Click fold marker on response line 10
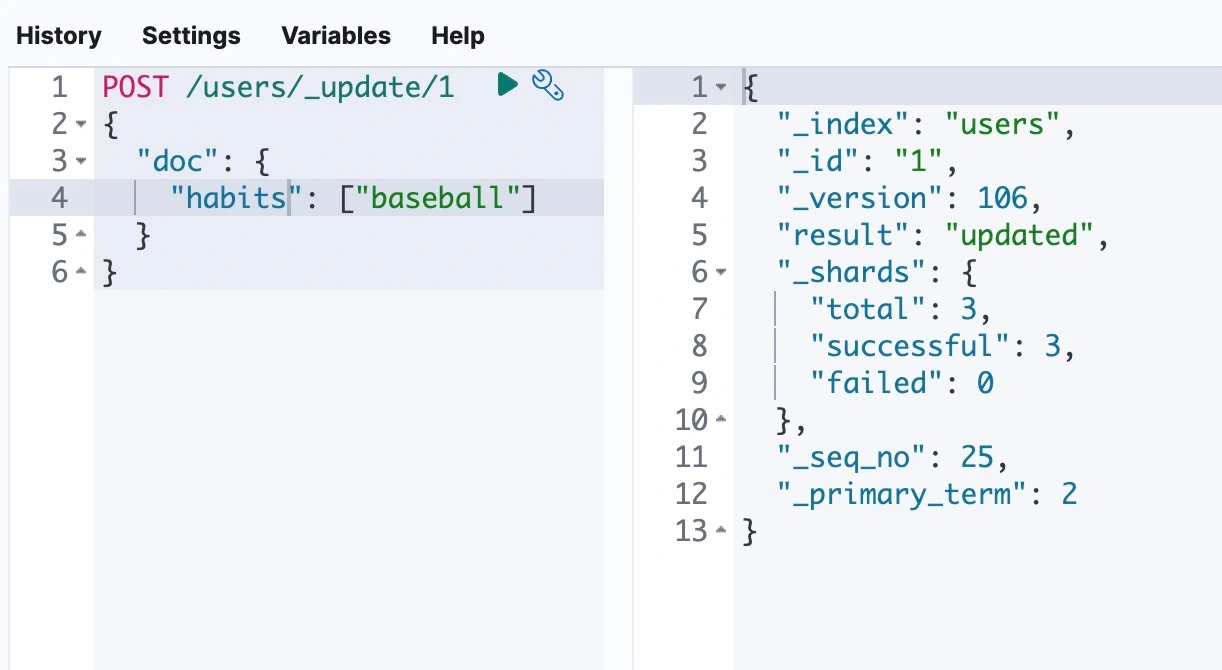Screen dimensions: 1222x670 [721, 420]
